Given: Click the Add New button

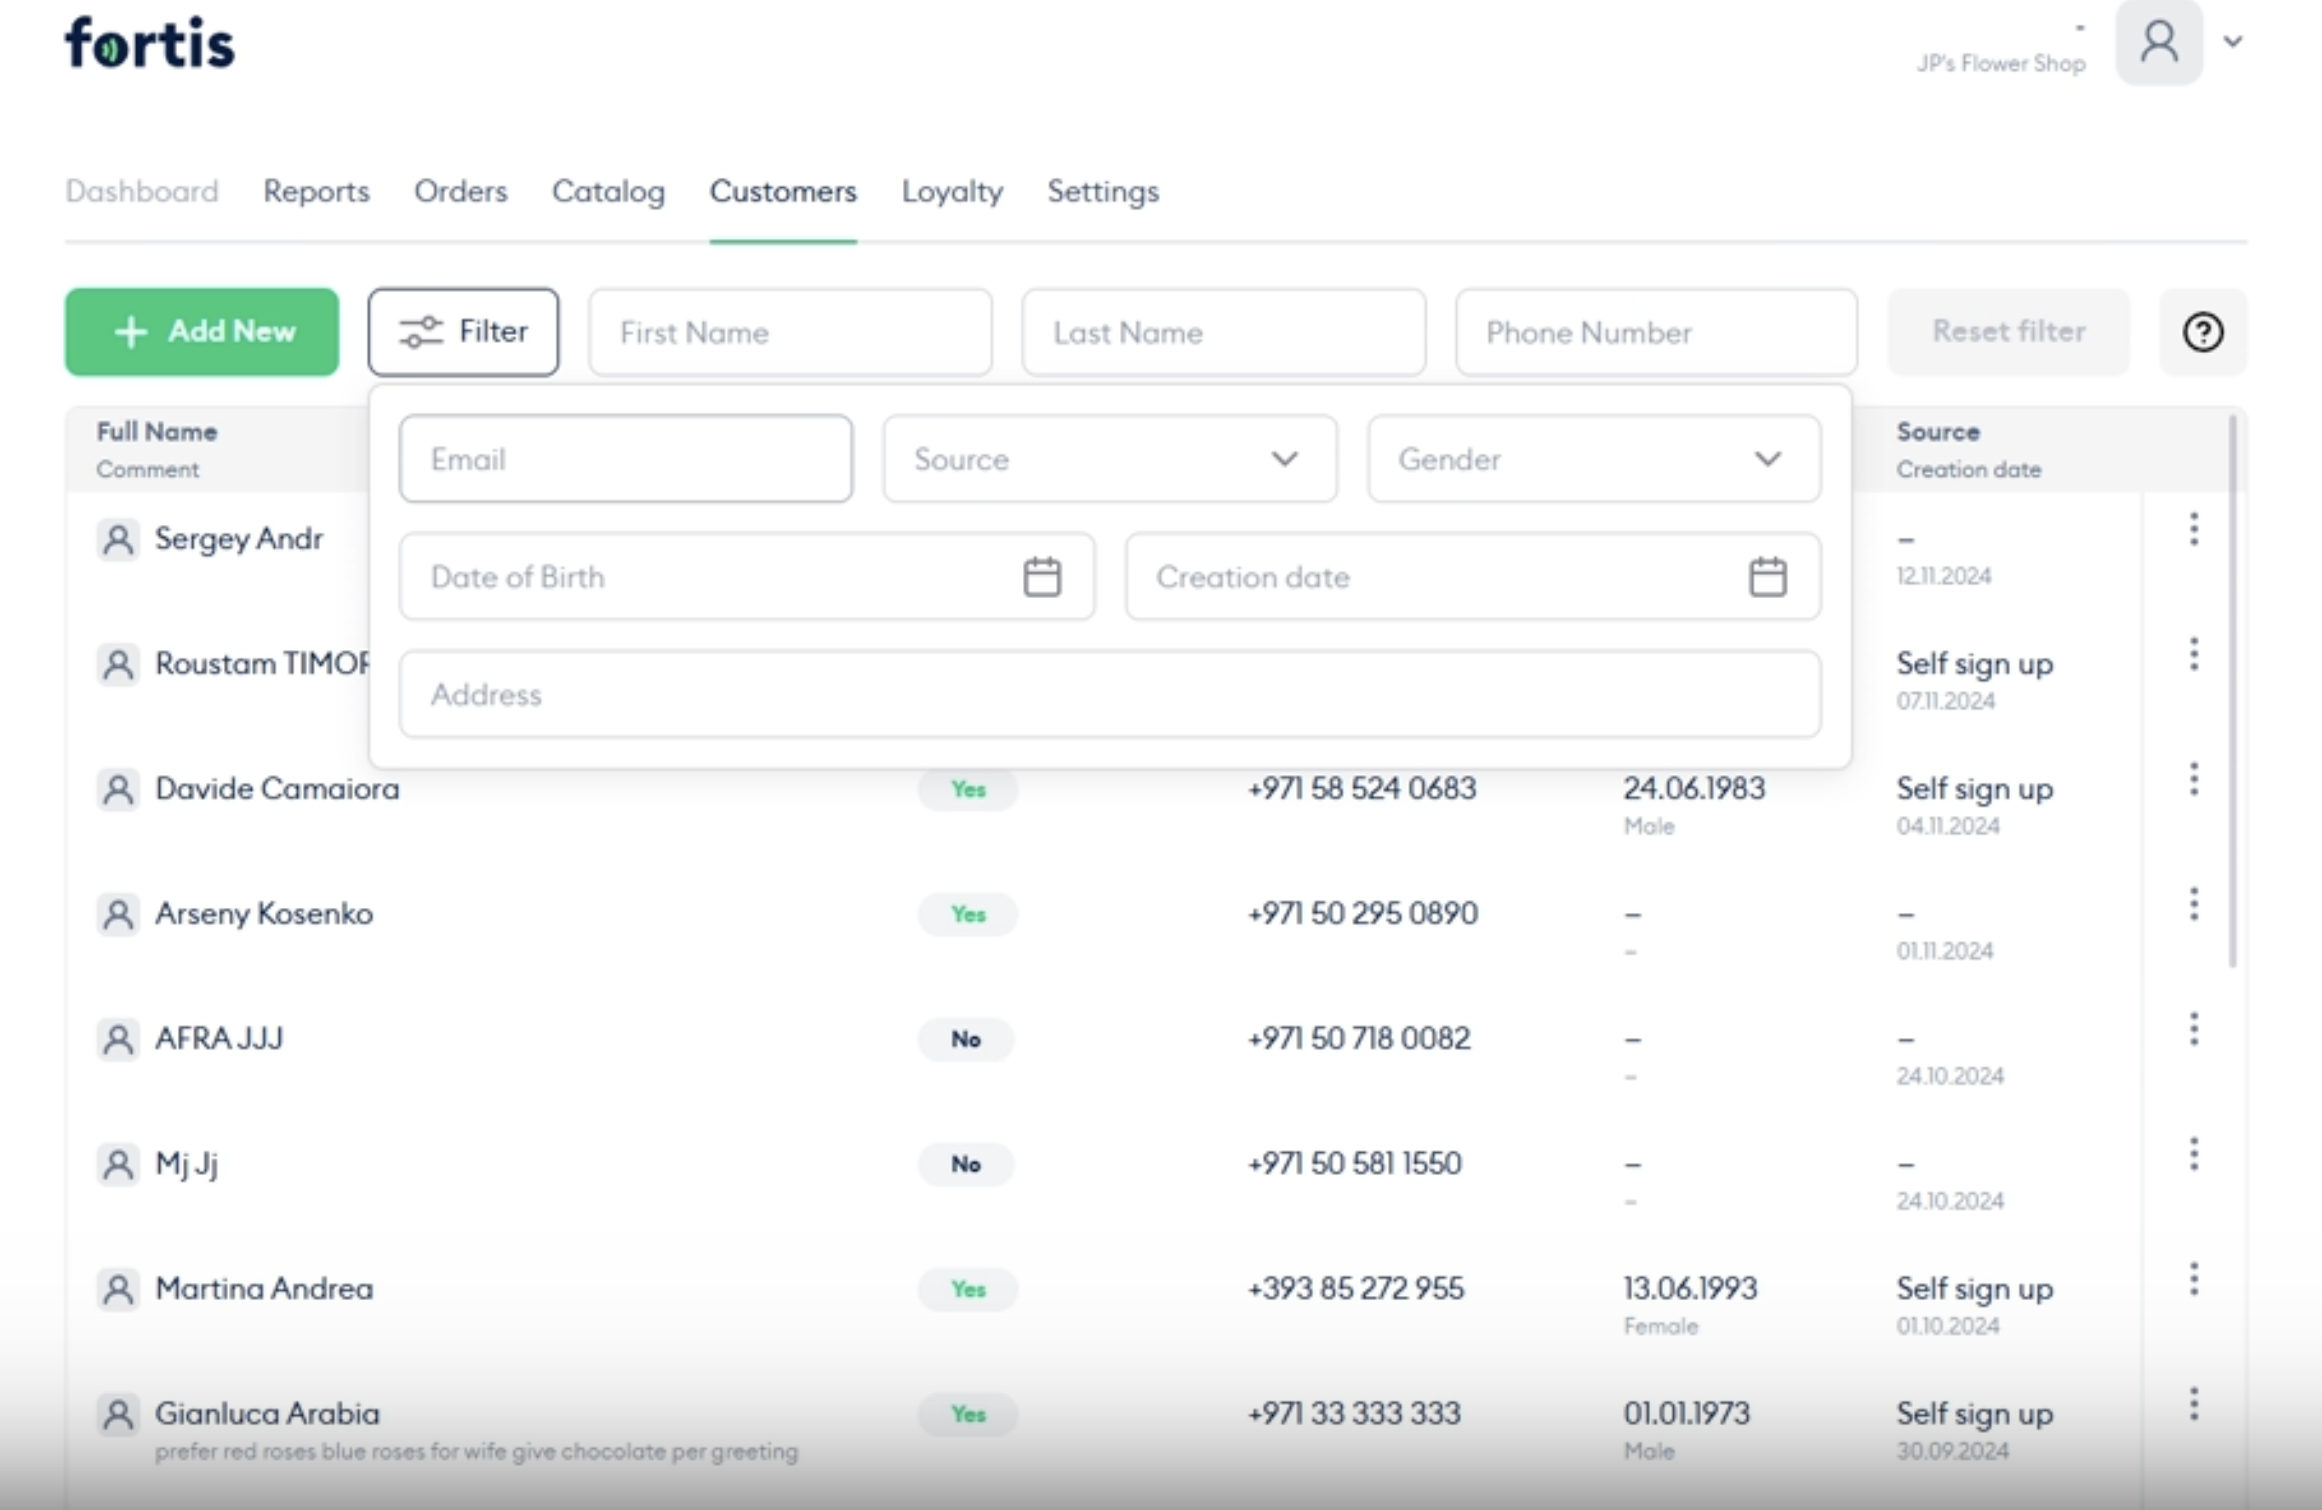Looking at the screenshot, I should pyautogui.click(x=202, y=332).
